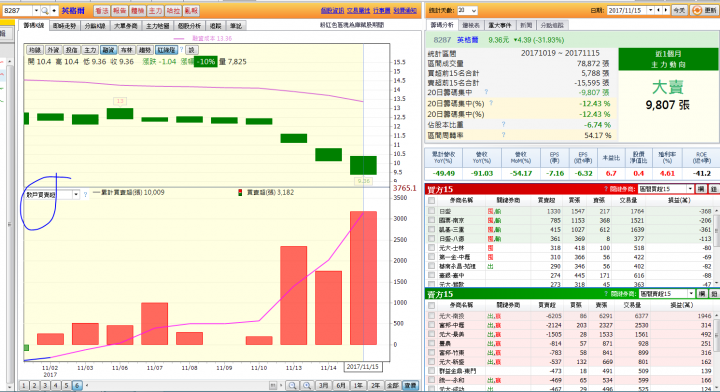Viewport: 720px width, 392px height.
Task: Switch to the 分點K線 tab
Action: [x=95, y=26]
